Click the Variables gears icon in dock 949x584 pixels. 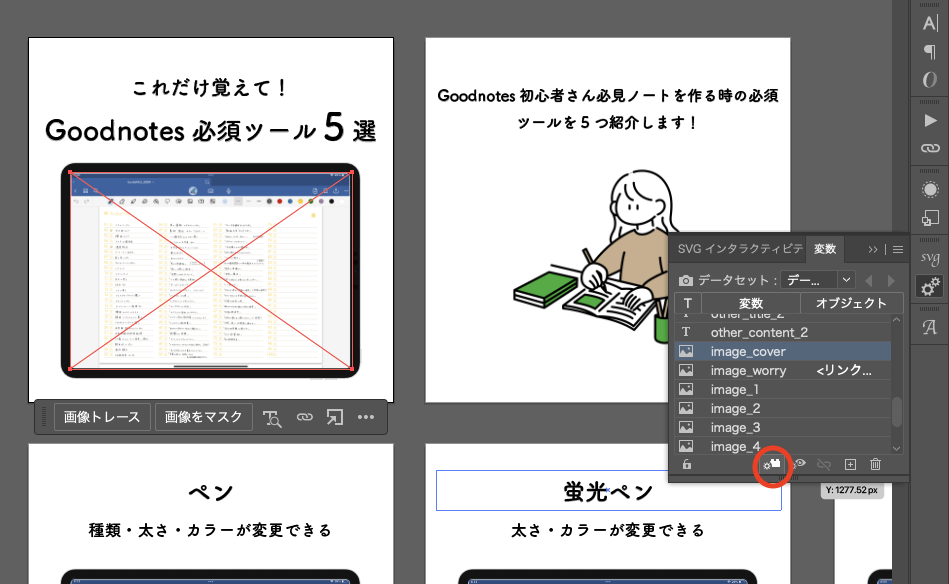click(930, 286)
